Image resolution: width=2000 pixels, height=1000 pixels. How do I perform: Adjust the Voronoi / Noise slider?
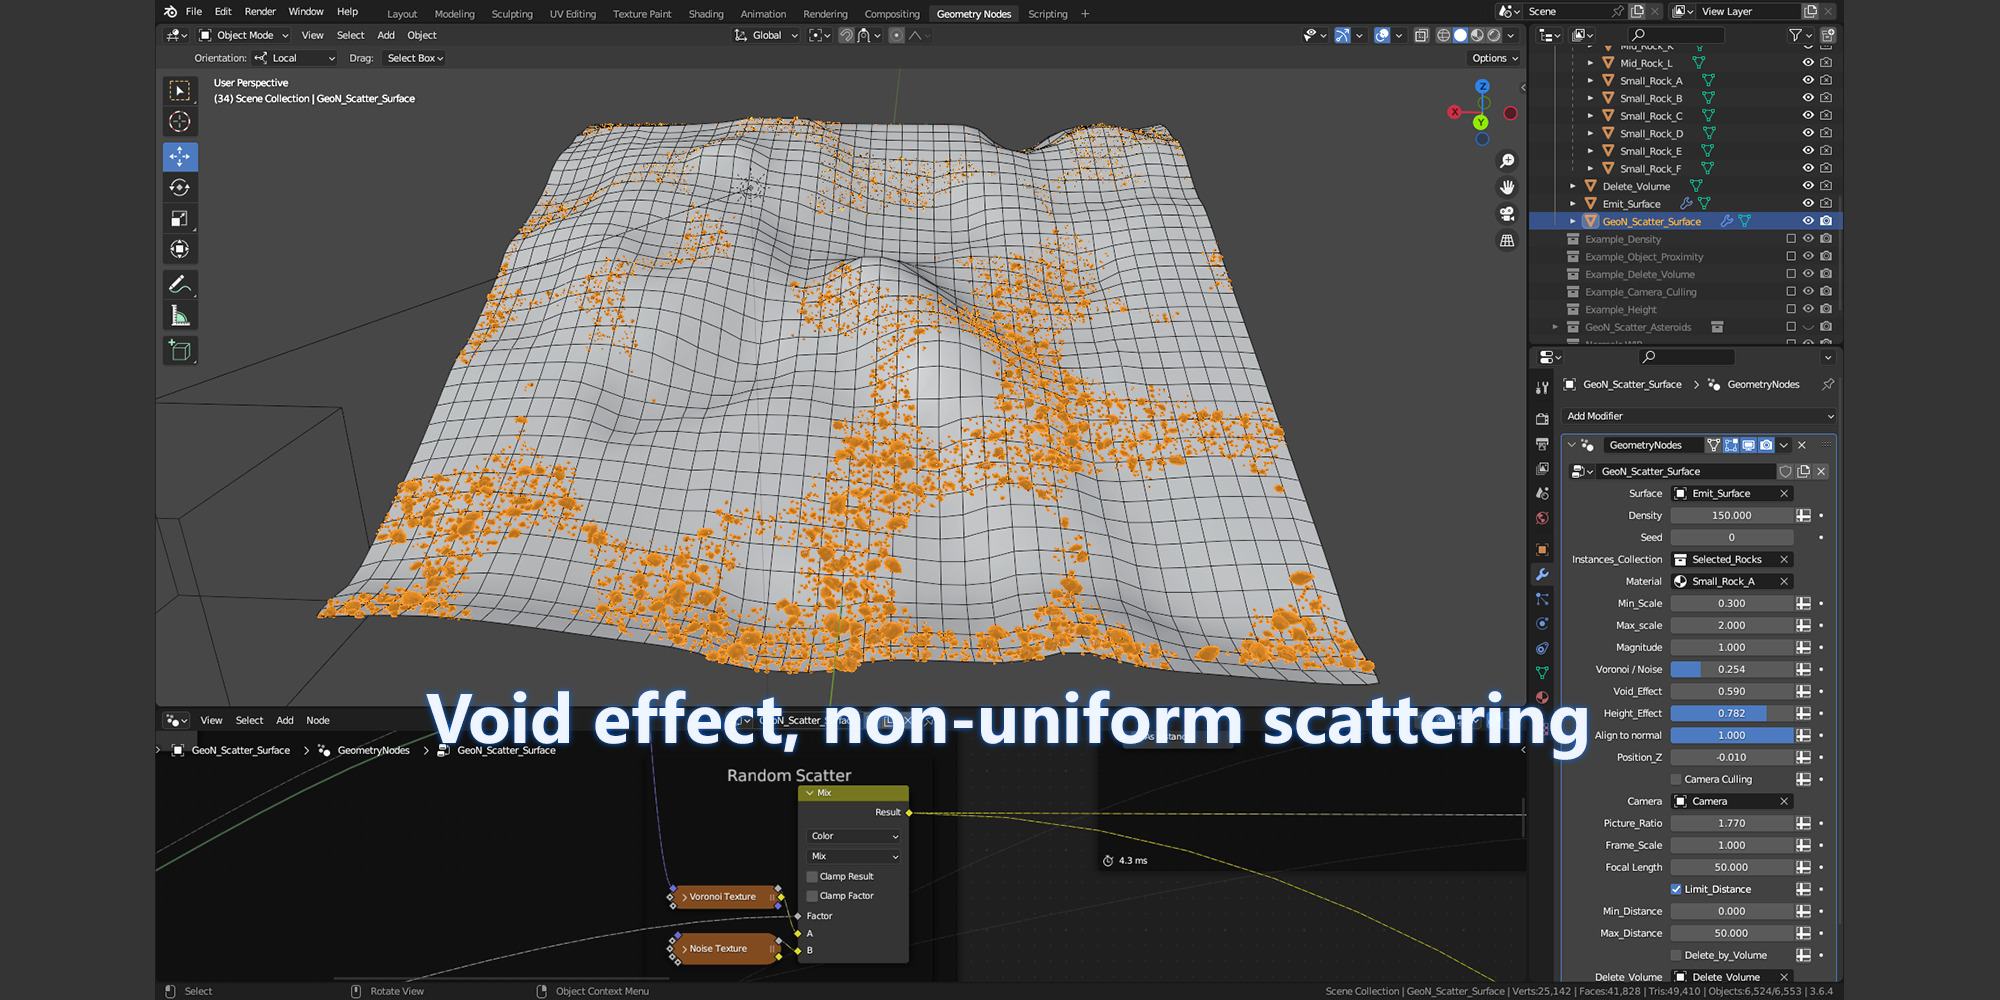tap(1732, 669)
